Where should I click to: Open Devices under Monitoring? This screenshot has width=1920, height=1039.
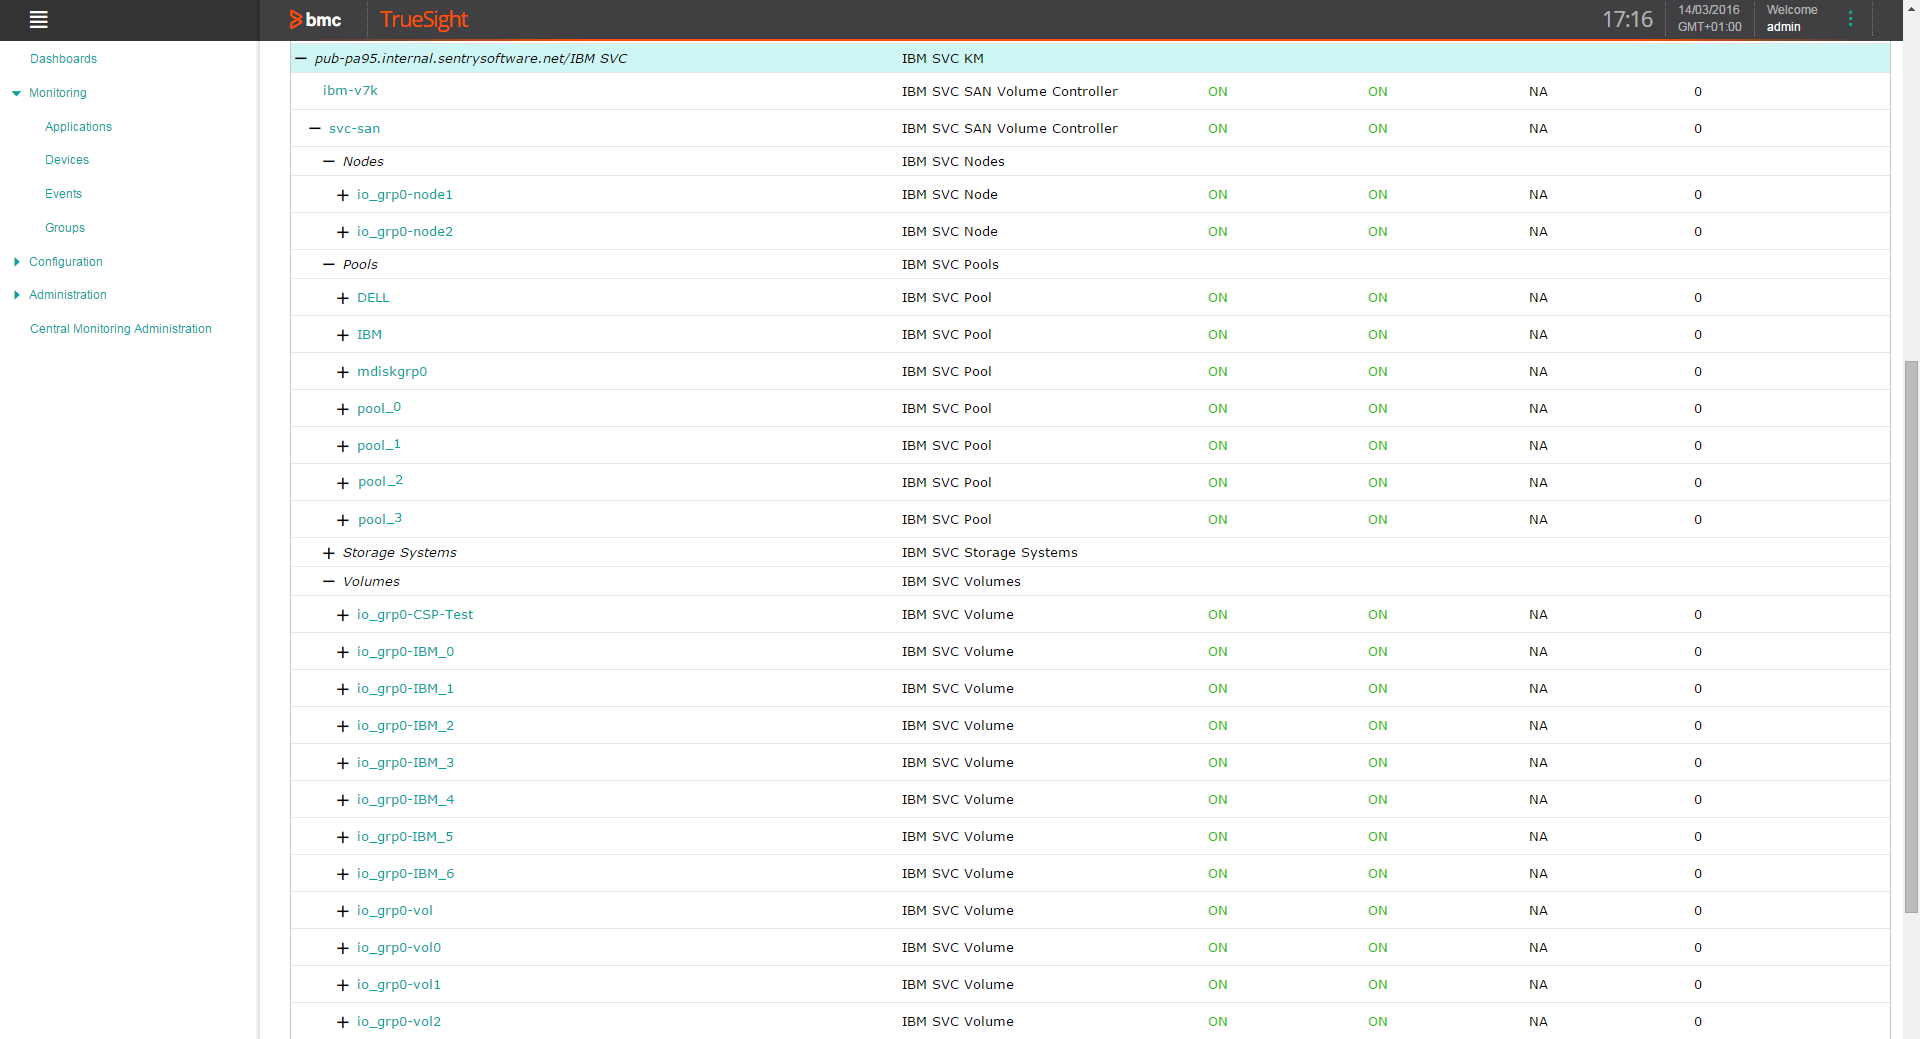tap(67, 160)
